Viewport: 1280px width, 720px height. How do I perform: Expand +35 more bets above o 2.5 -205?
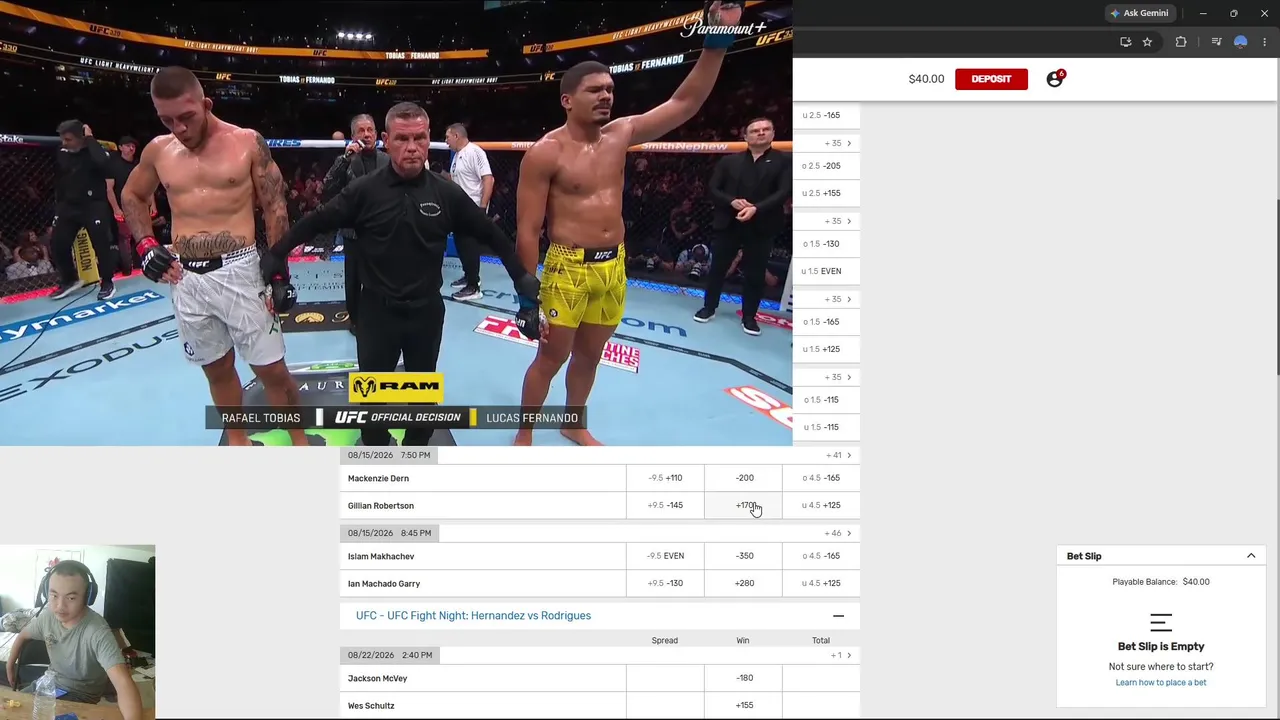[838, 143]
